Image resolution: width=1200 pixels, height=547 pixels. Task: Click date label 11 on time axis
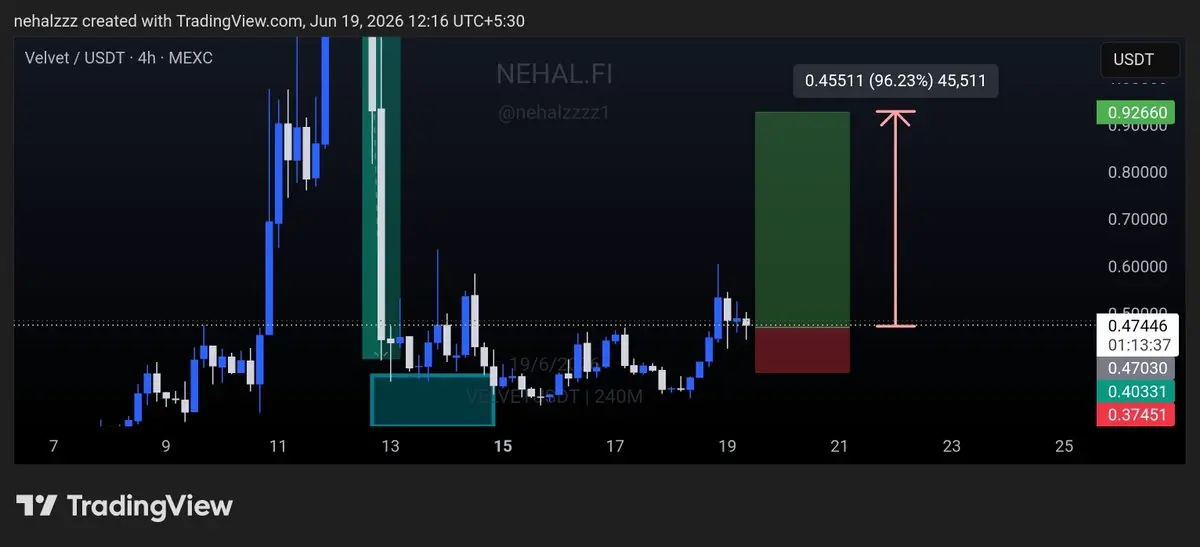[x=278, y=446]
